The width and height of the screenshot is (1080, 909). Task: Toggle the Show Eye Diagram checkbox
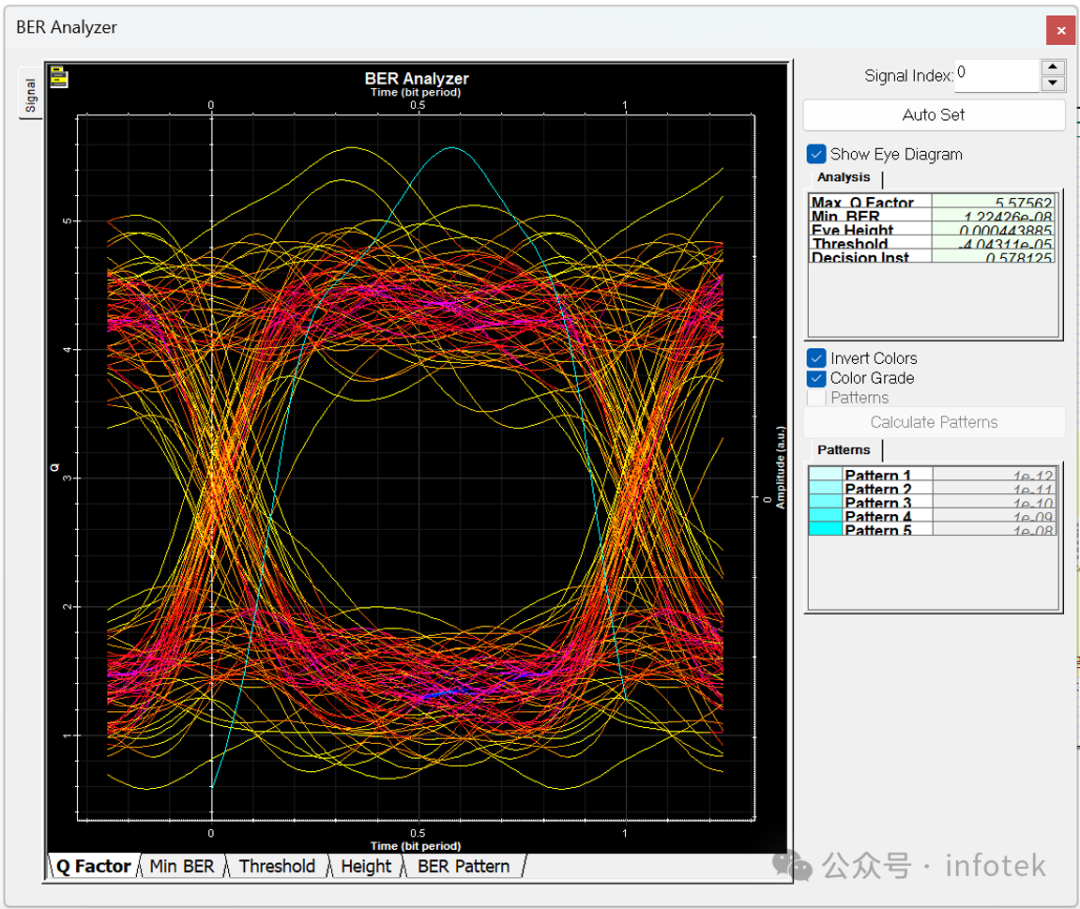click(816, 154)
